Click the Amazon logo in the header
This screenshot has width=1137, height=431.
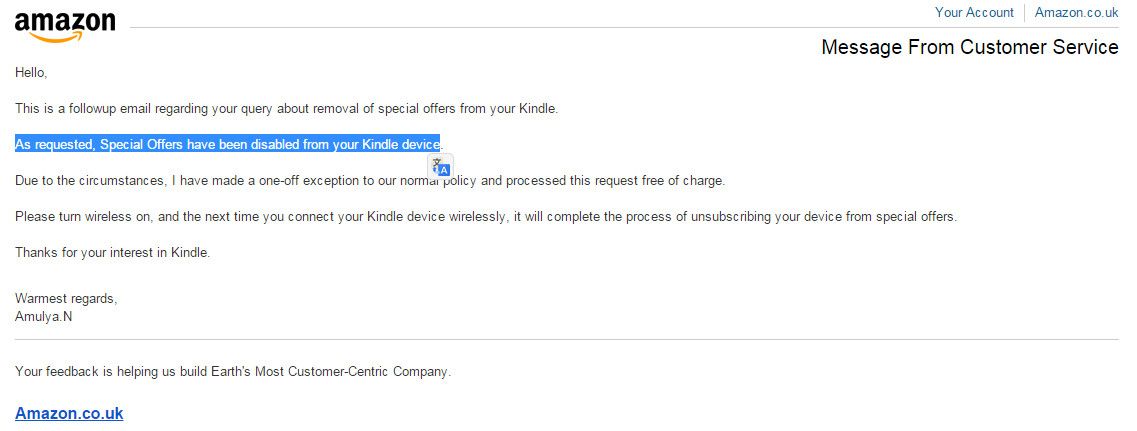coord(65,27)
